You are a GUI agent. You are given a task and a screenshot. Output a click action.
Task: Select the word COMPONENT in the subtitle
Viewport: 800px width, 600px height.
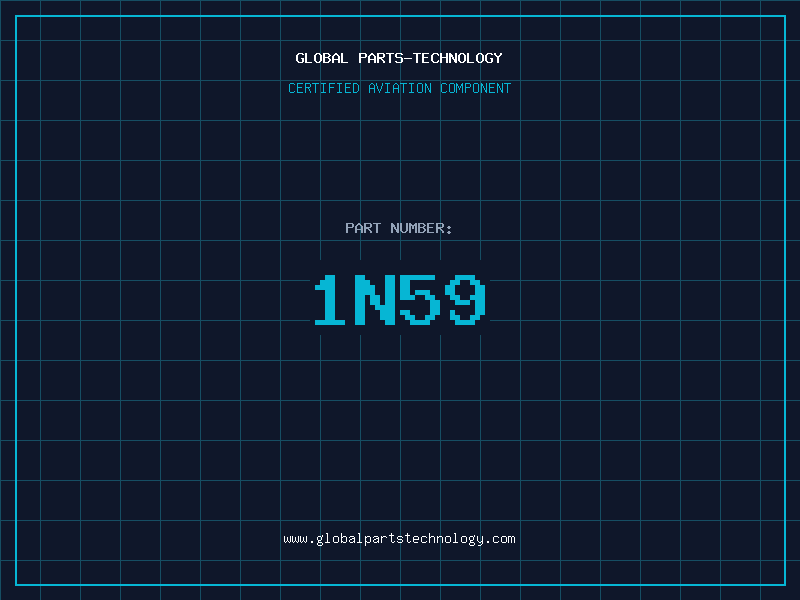(x=476, y=88)
